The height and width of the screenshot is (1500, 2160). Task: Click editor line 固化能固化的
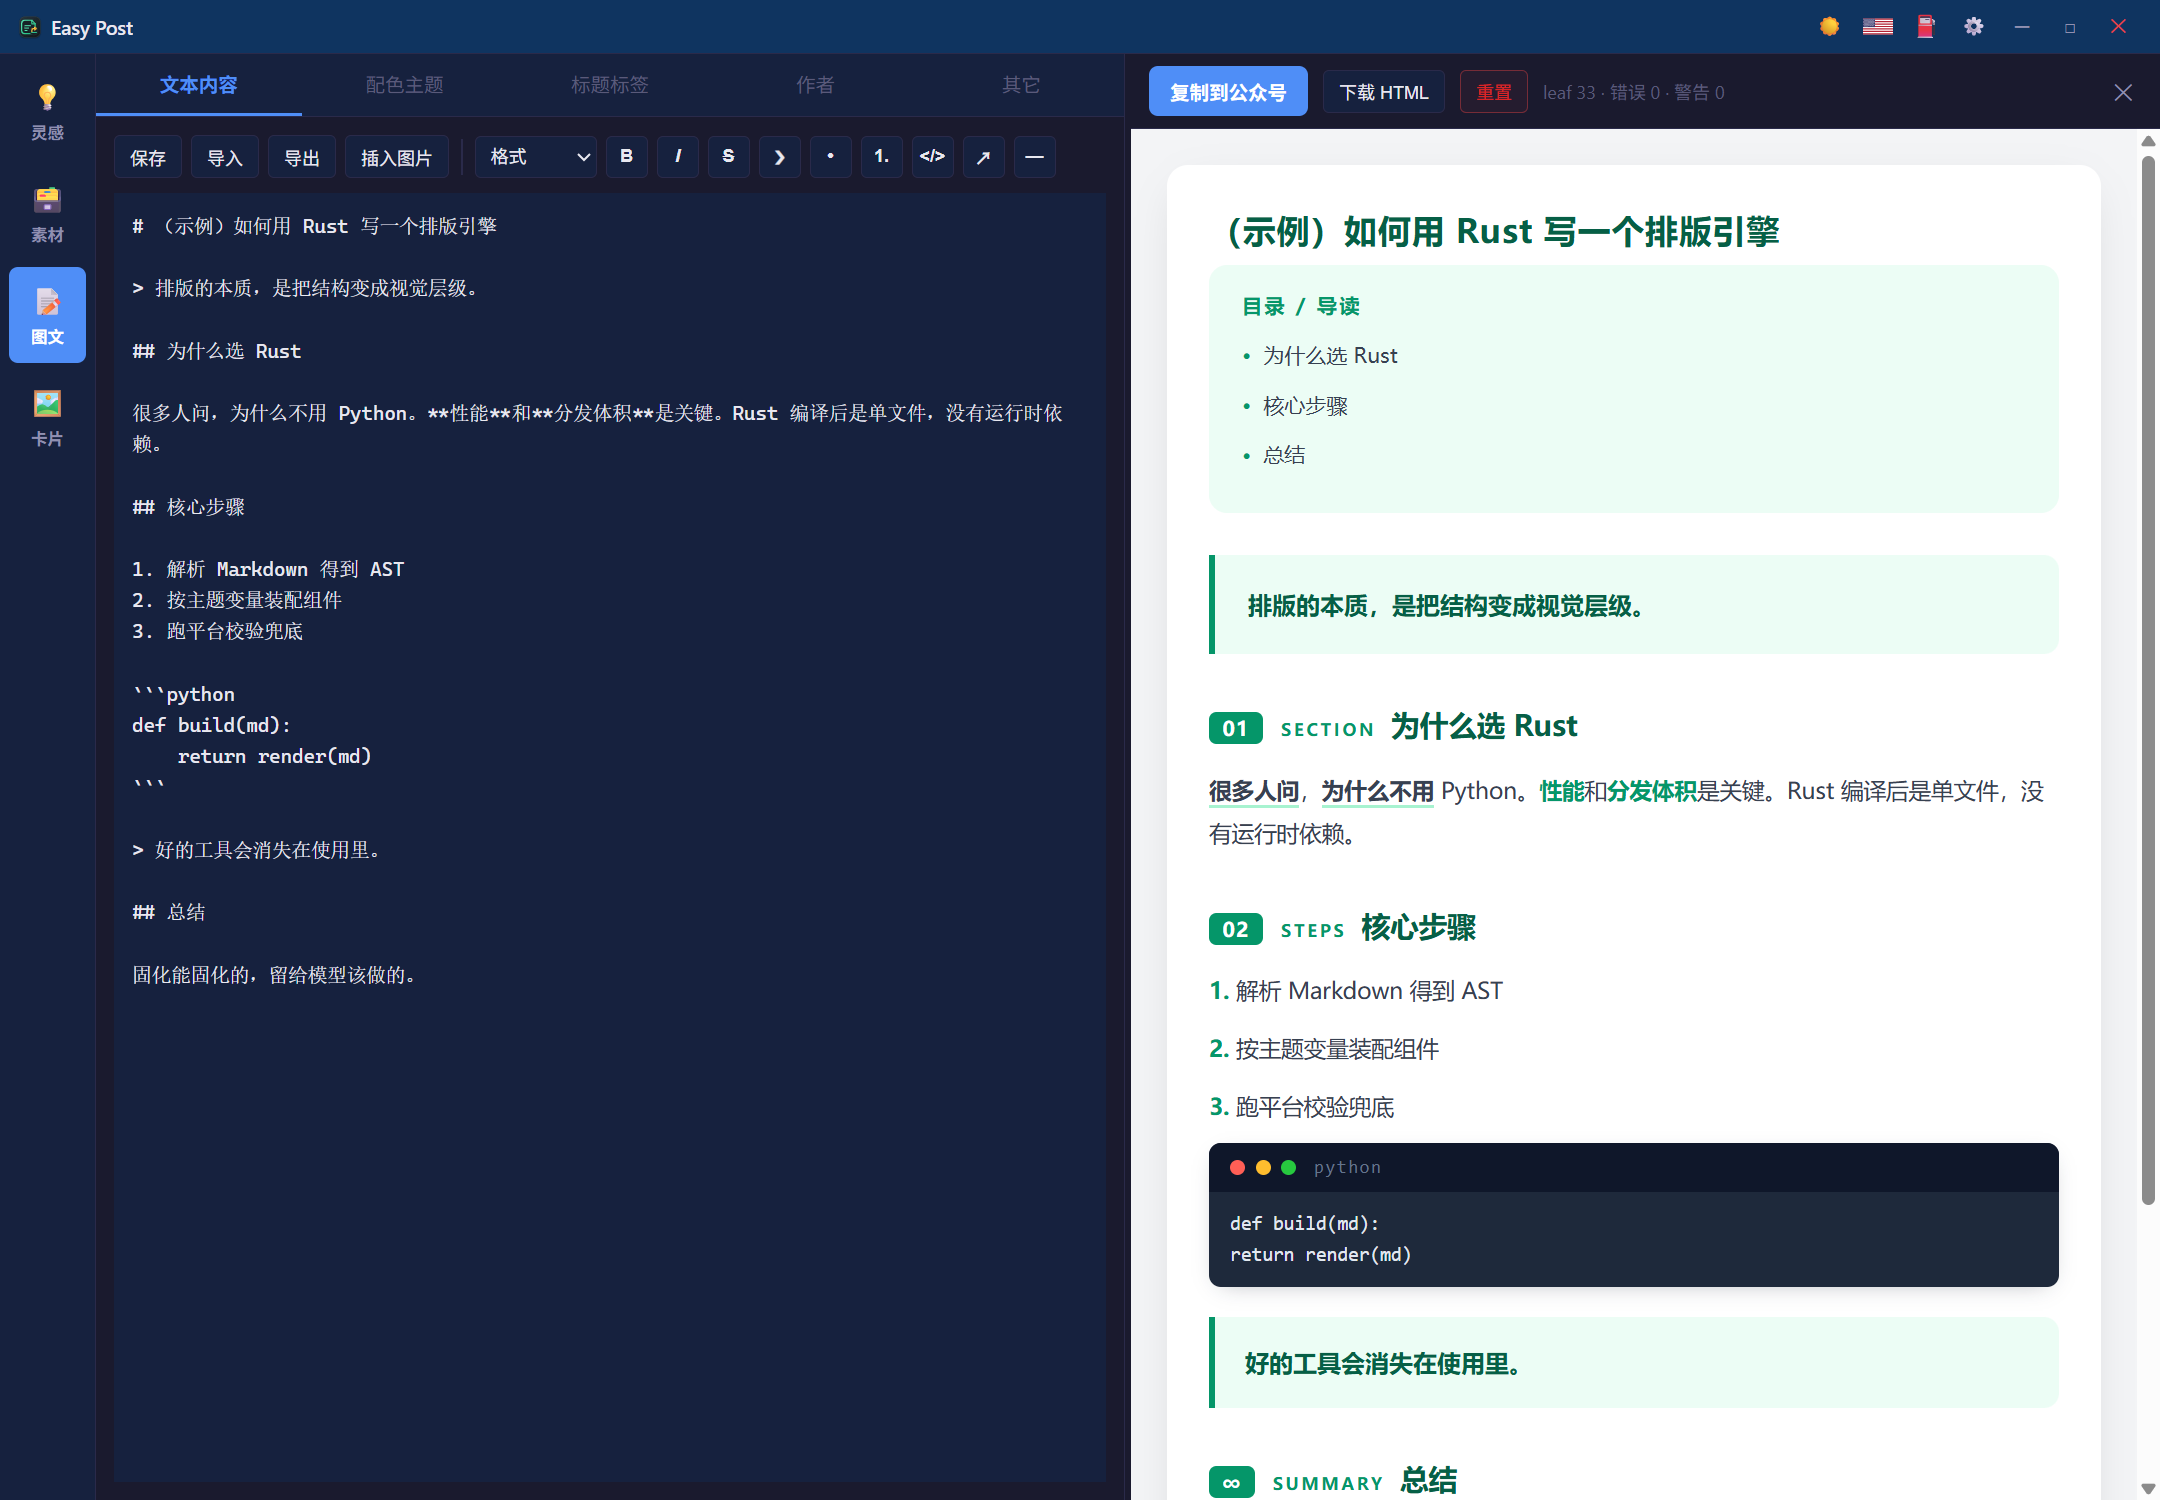tap(274, 975)
